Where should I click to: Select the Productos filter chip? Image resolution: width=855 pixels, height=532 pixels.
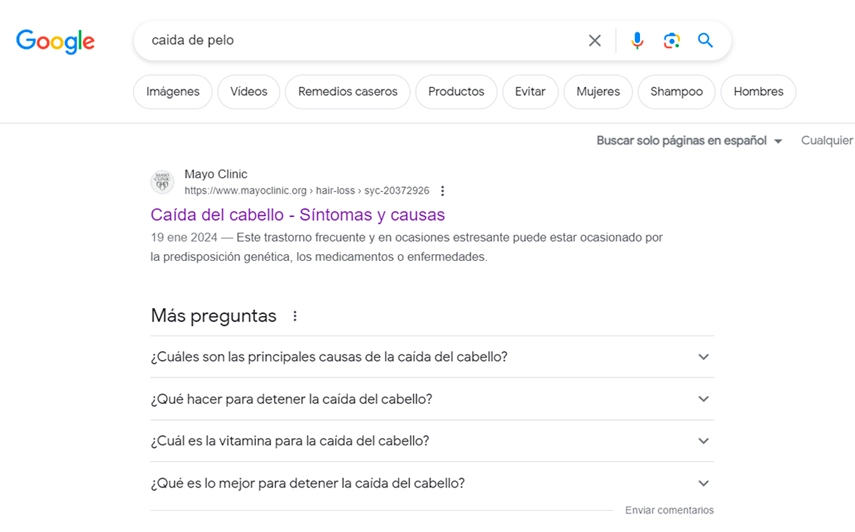456,92
